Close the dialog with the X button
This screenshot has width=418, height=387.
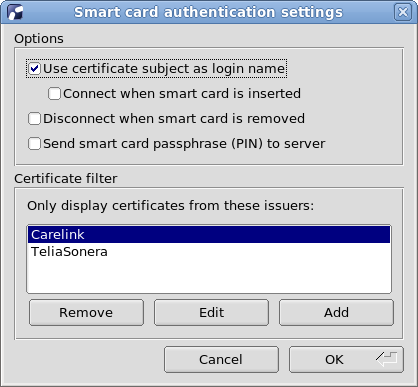click(x=403, y=12)
